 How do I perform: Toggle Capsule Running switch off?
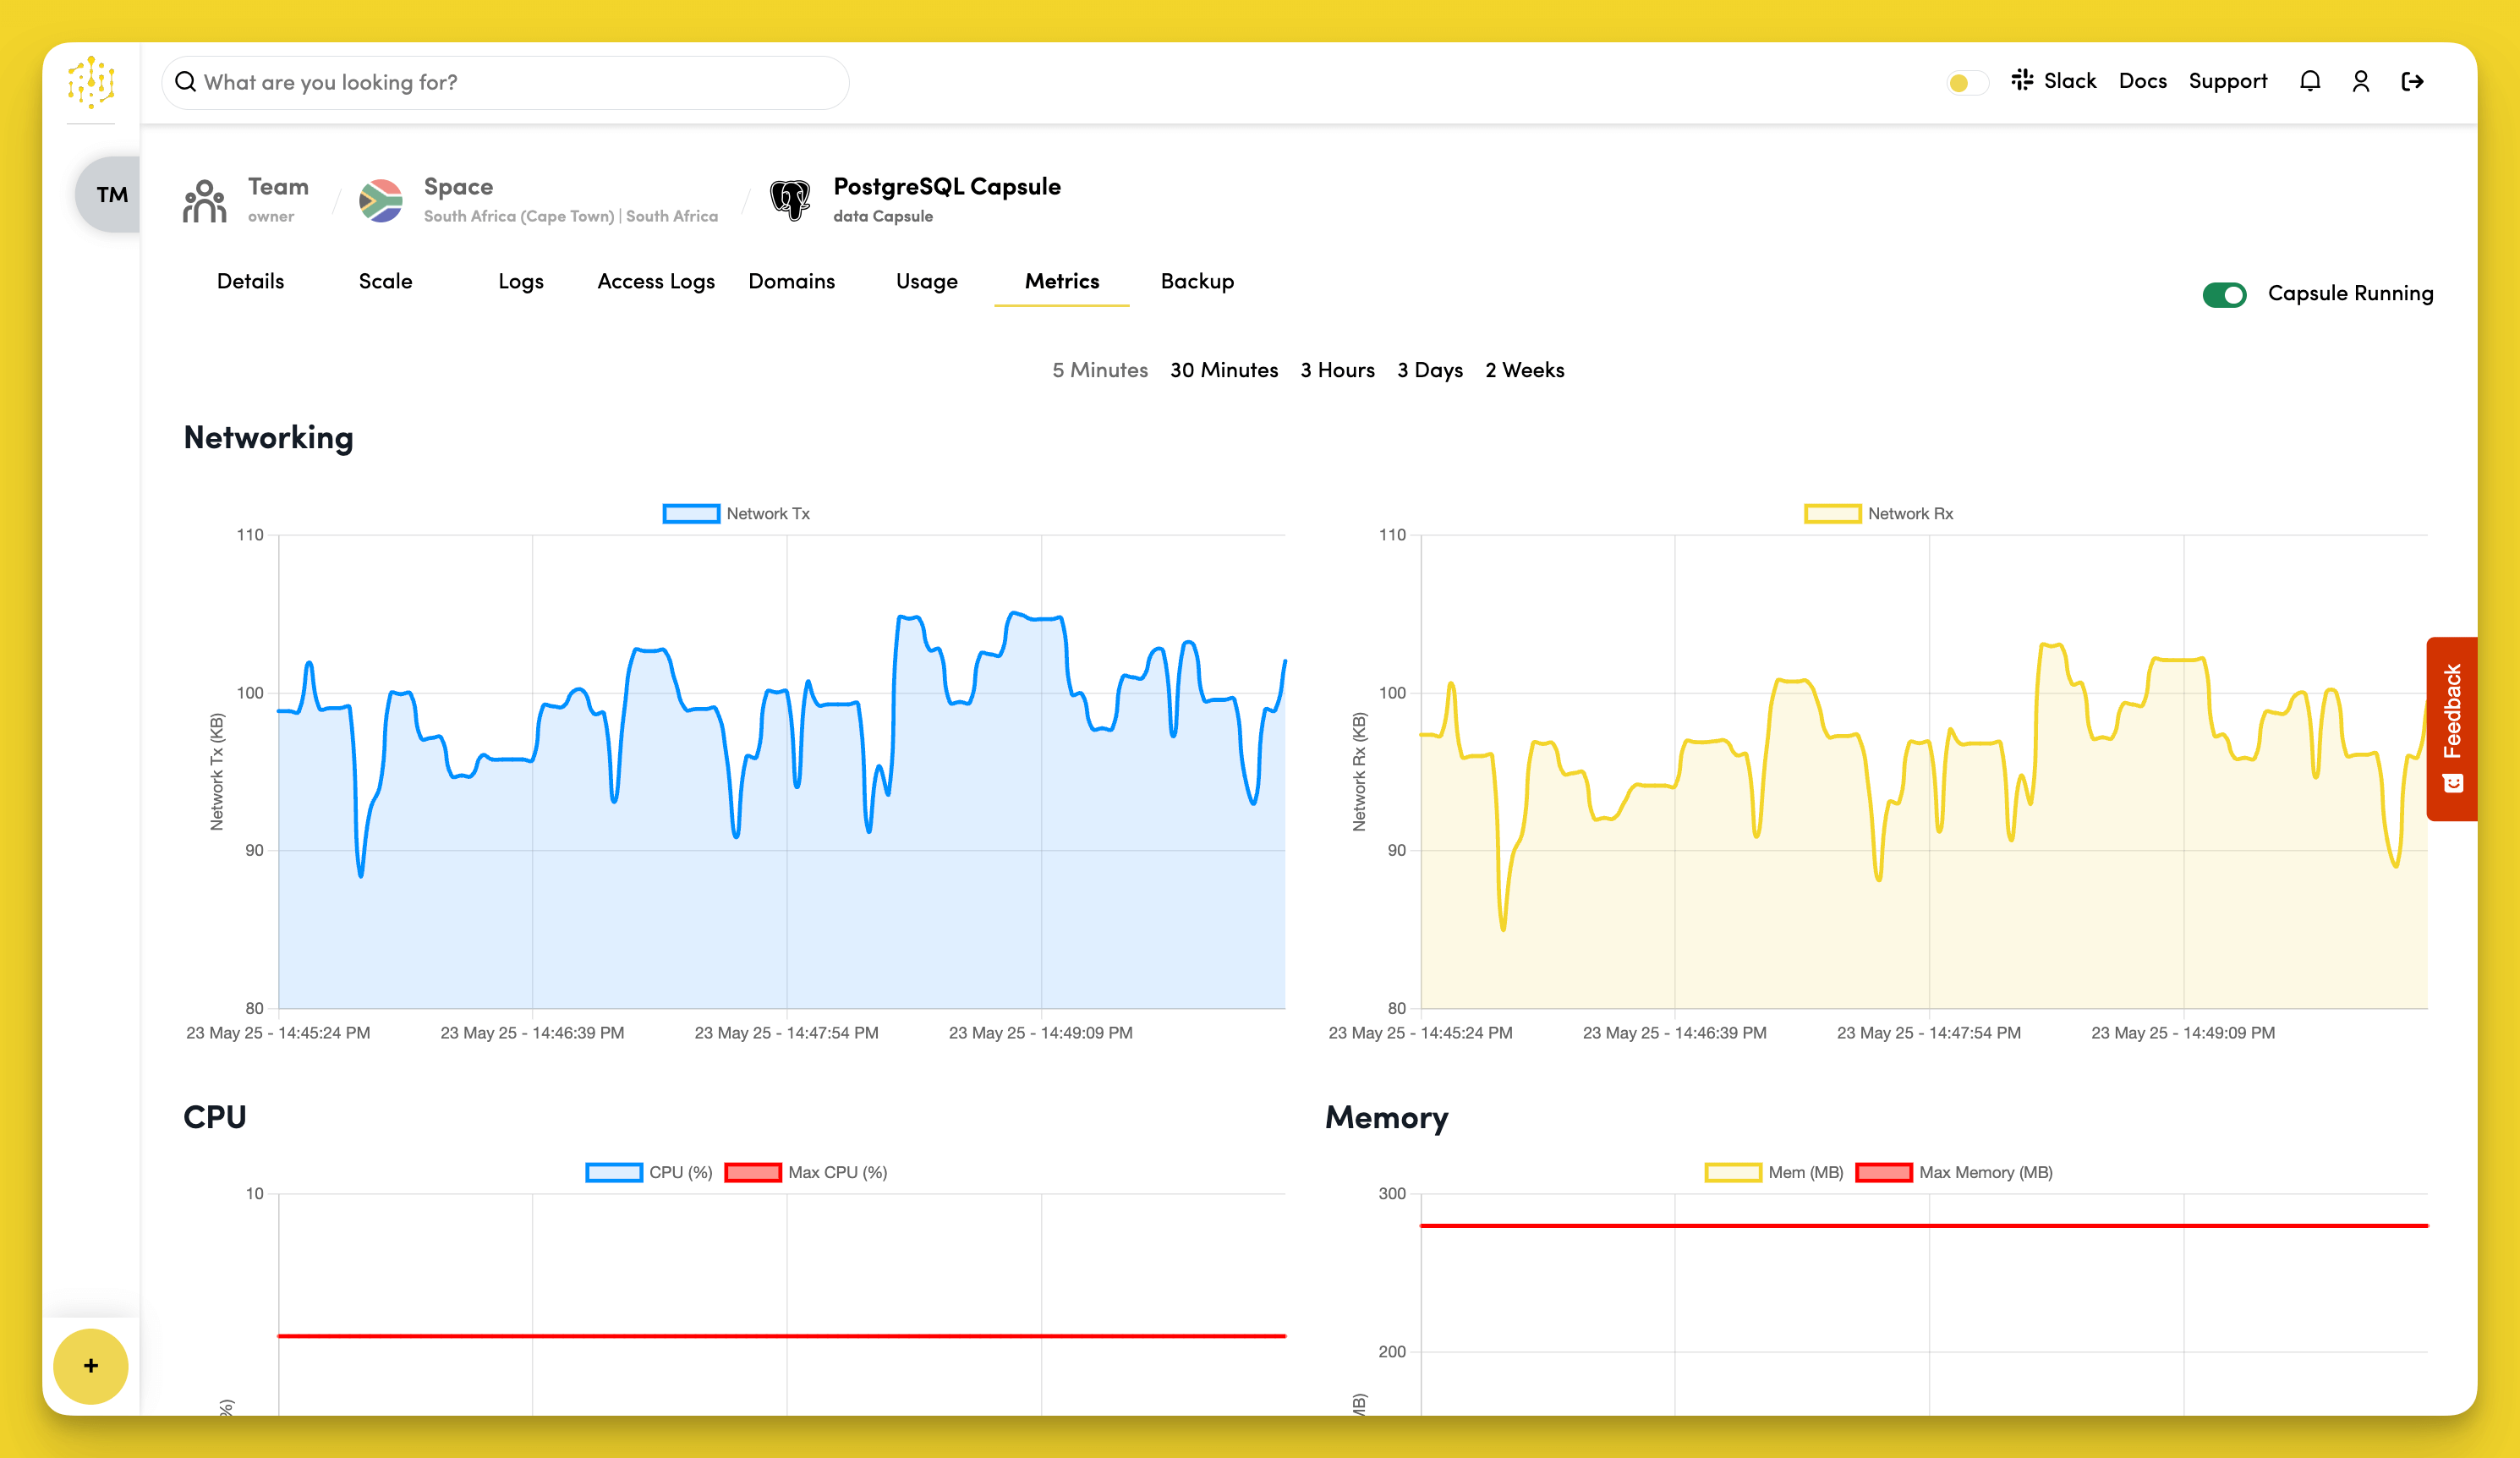(2225, 294)
